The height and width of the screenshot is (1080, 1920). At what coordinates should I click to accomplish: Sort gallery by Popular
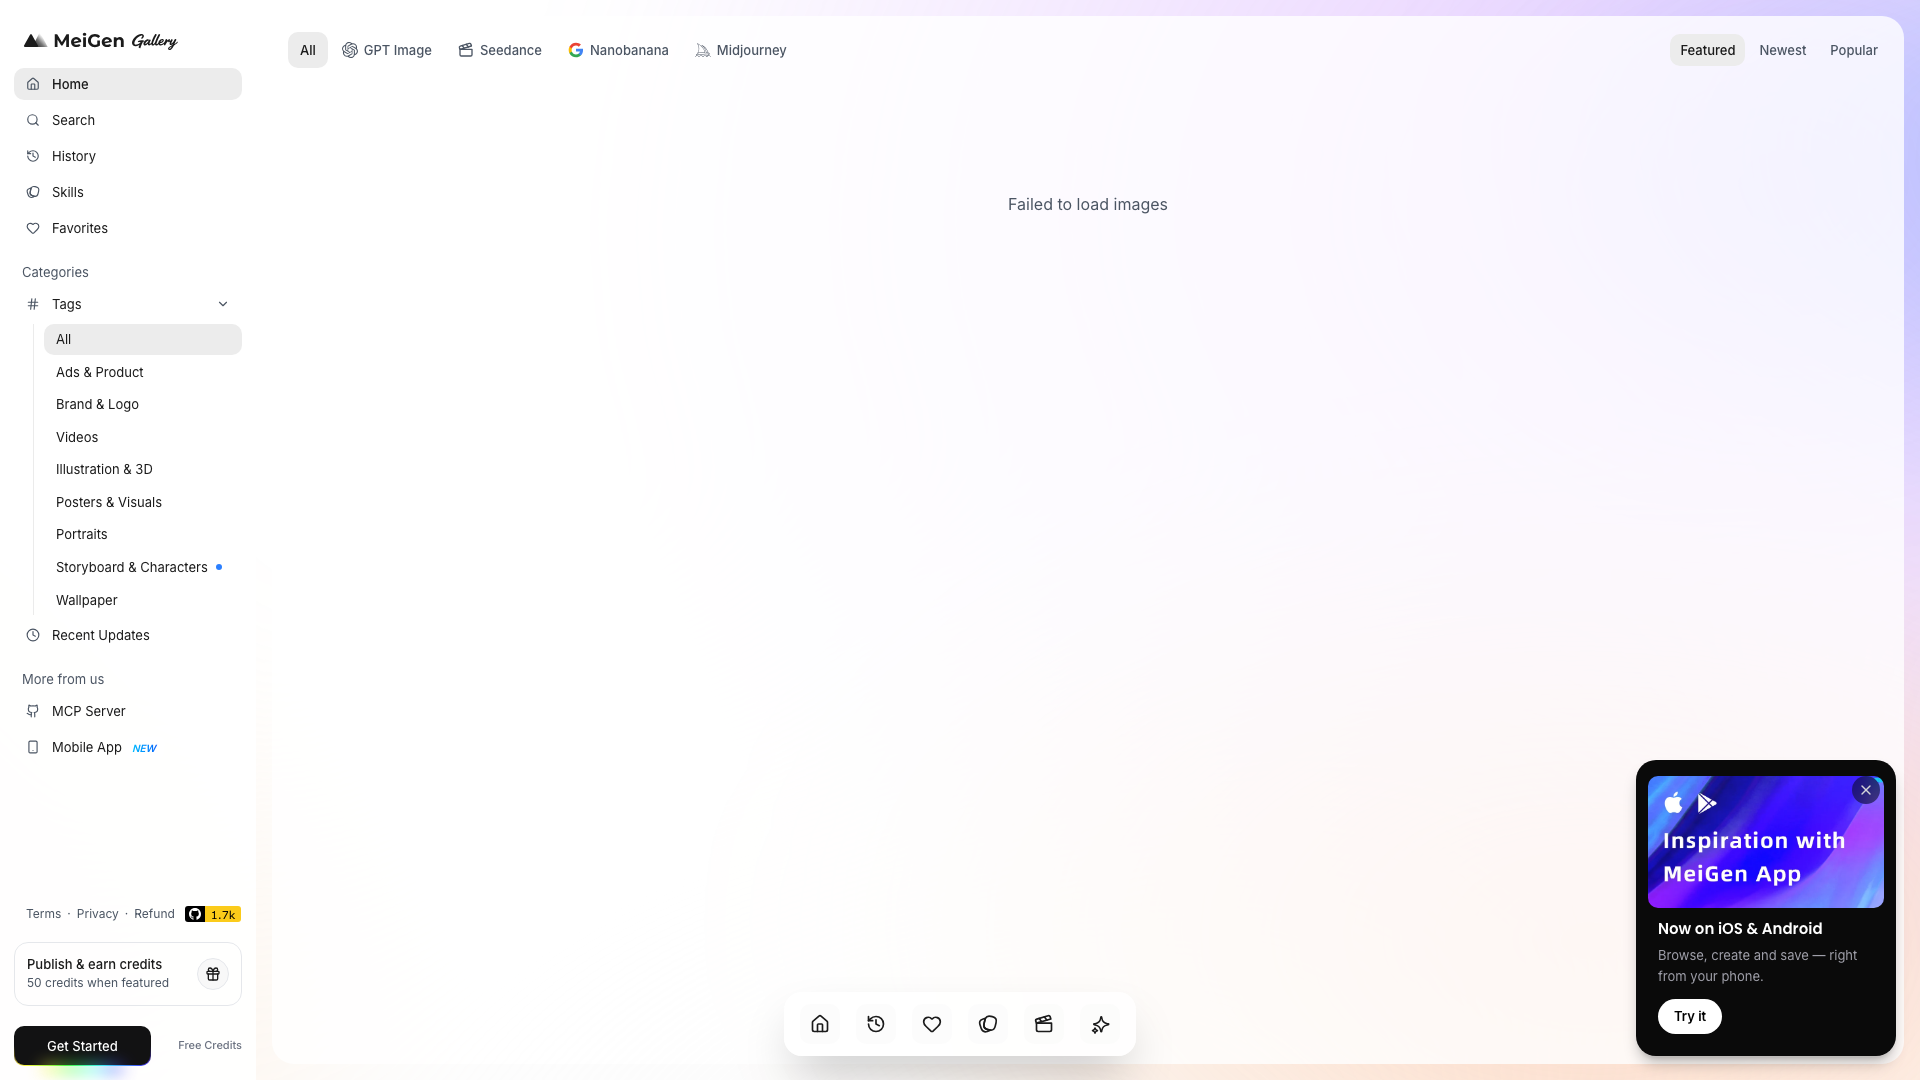click(1853, 50)
